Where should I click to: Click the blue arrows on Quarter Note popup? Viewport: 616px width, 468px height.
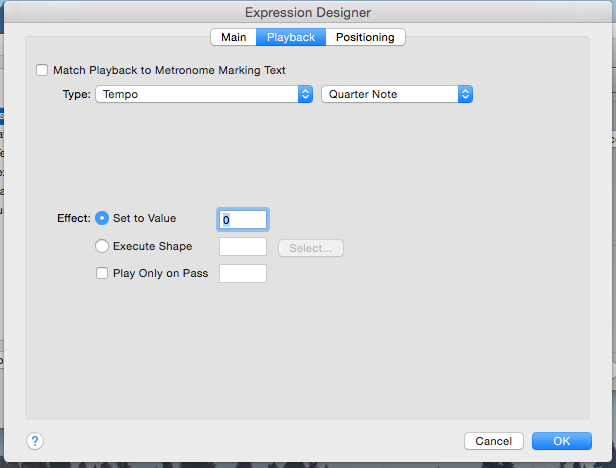pos(465,94)
